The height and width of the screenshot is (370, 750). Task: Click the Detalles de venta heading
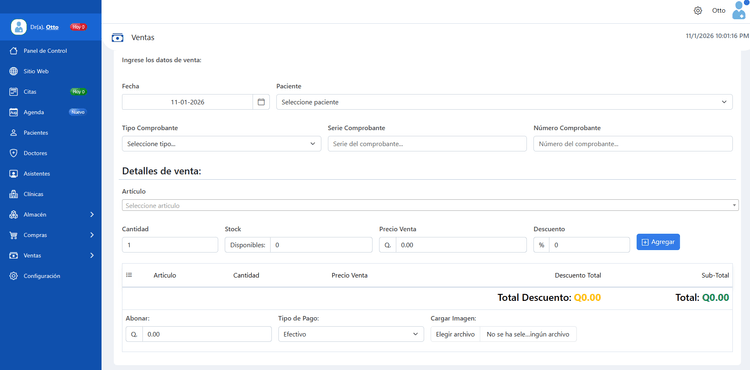(x=162, y=171)
